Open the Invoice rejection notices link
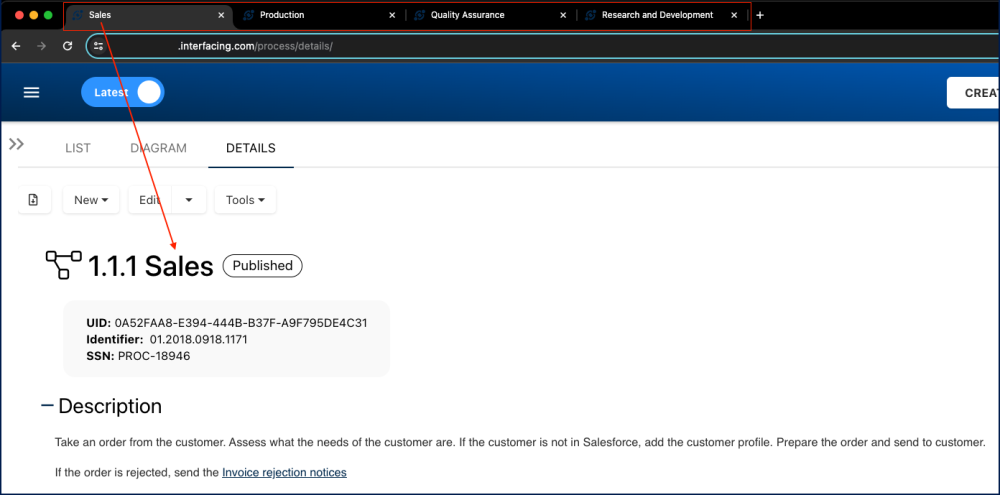Screen dimensions: 1000x495 [x=284, y=472]
